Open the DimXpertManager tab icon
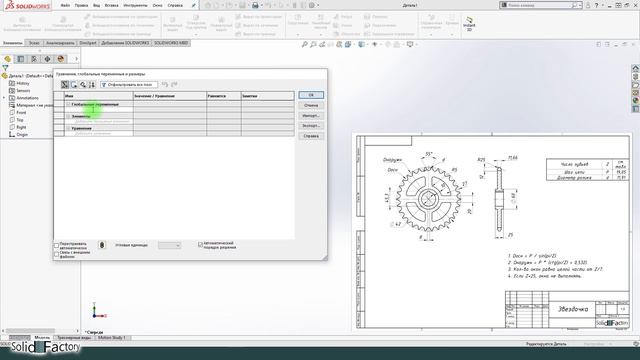 click(x=47, y=59)
